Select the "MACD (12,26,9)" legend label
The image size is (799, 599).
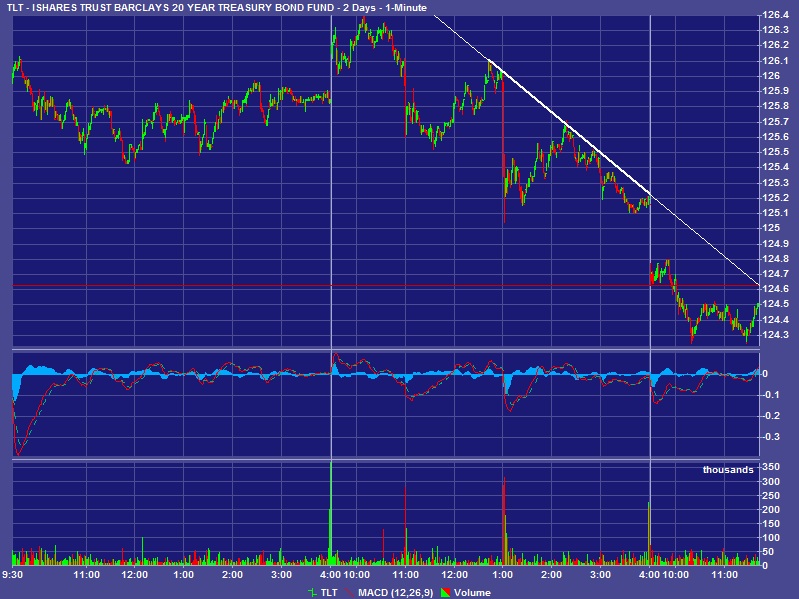click(x=395, y=592)
